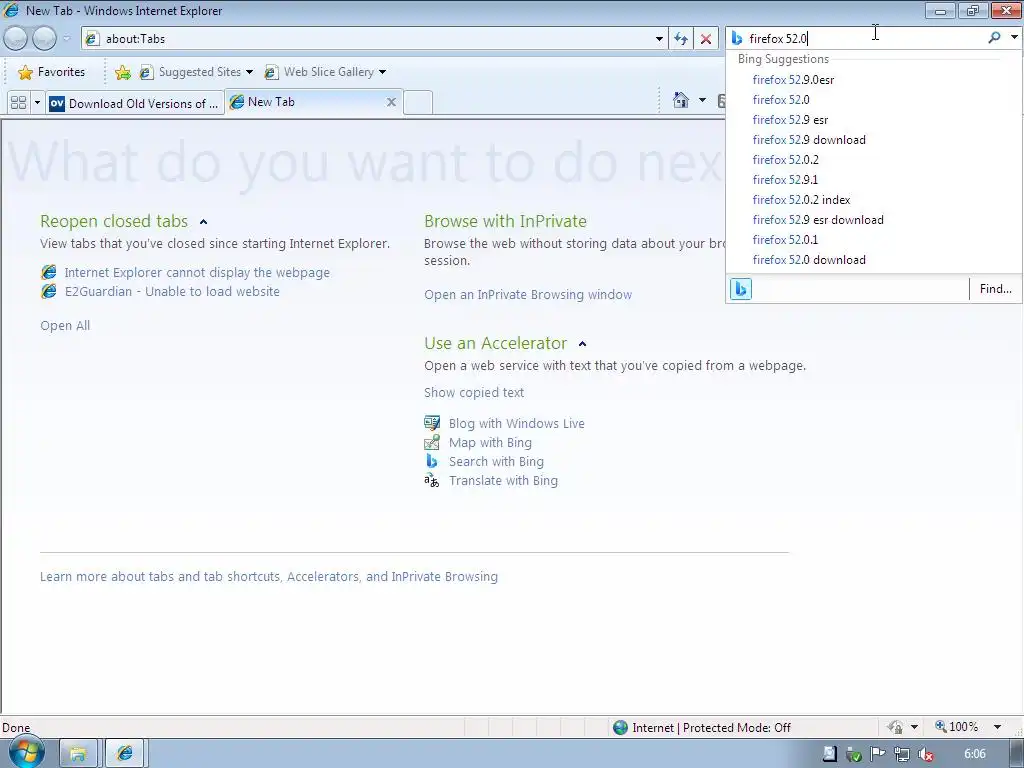1024x768 pixels.
Task: Click the Quick Tabs grid icon
Action: (18, 103)
